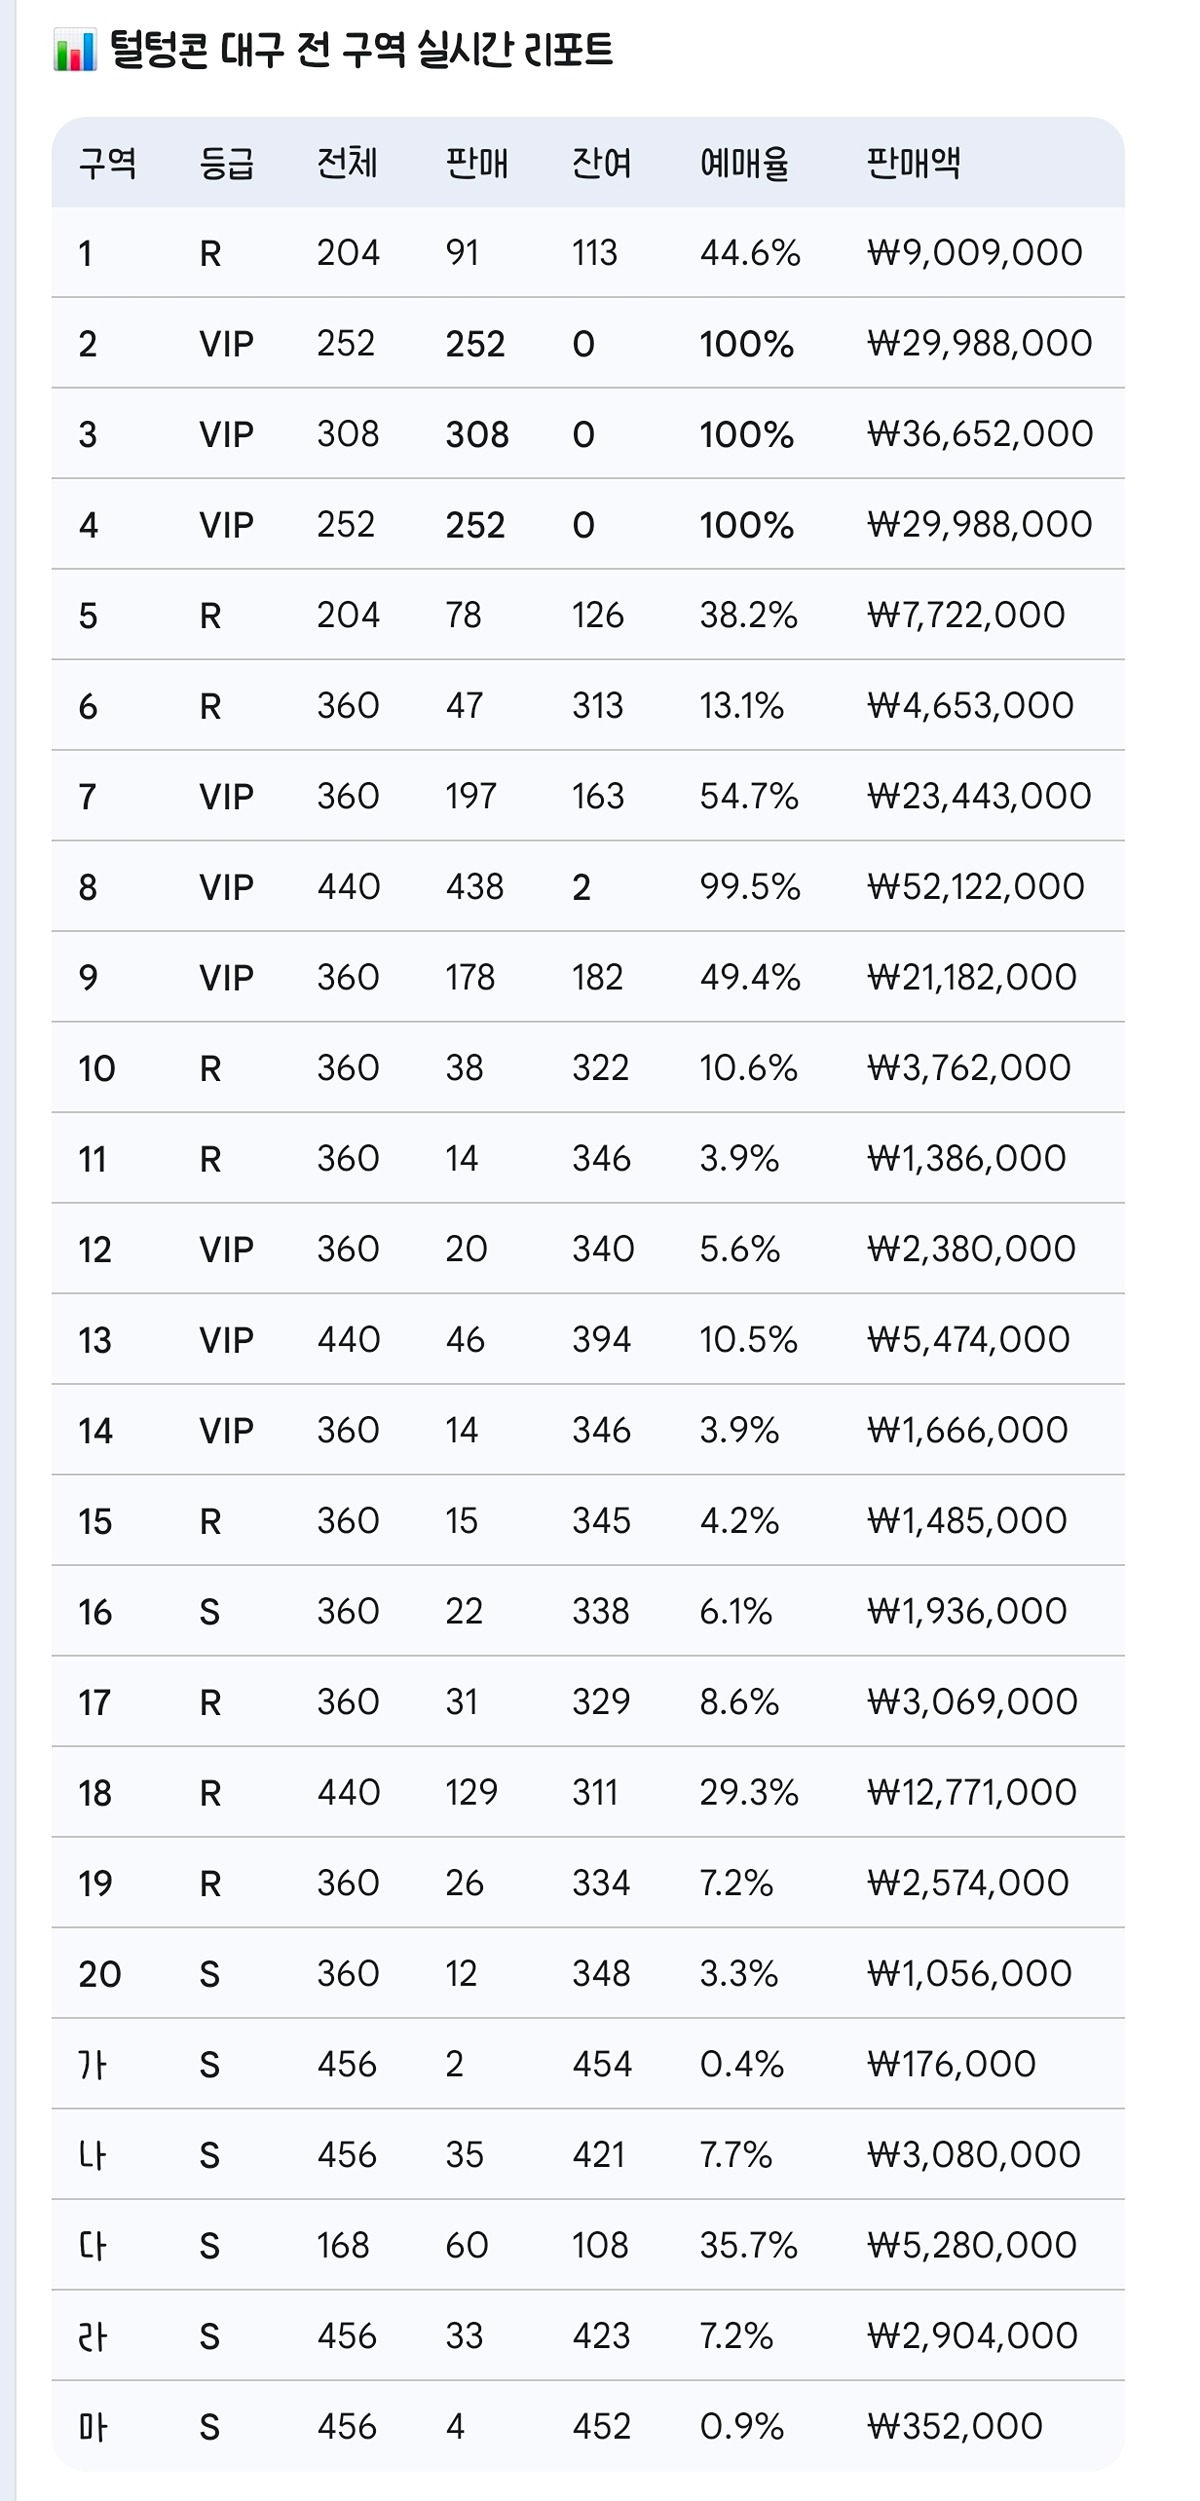Select the 44.6% booking rate in zone 1
This screenshot has height=2501, width=1200.
point(750,253)
